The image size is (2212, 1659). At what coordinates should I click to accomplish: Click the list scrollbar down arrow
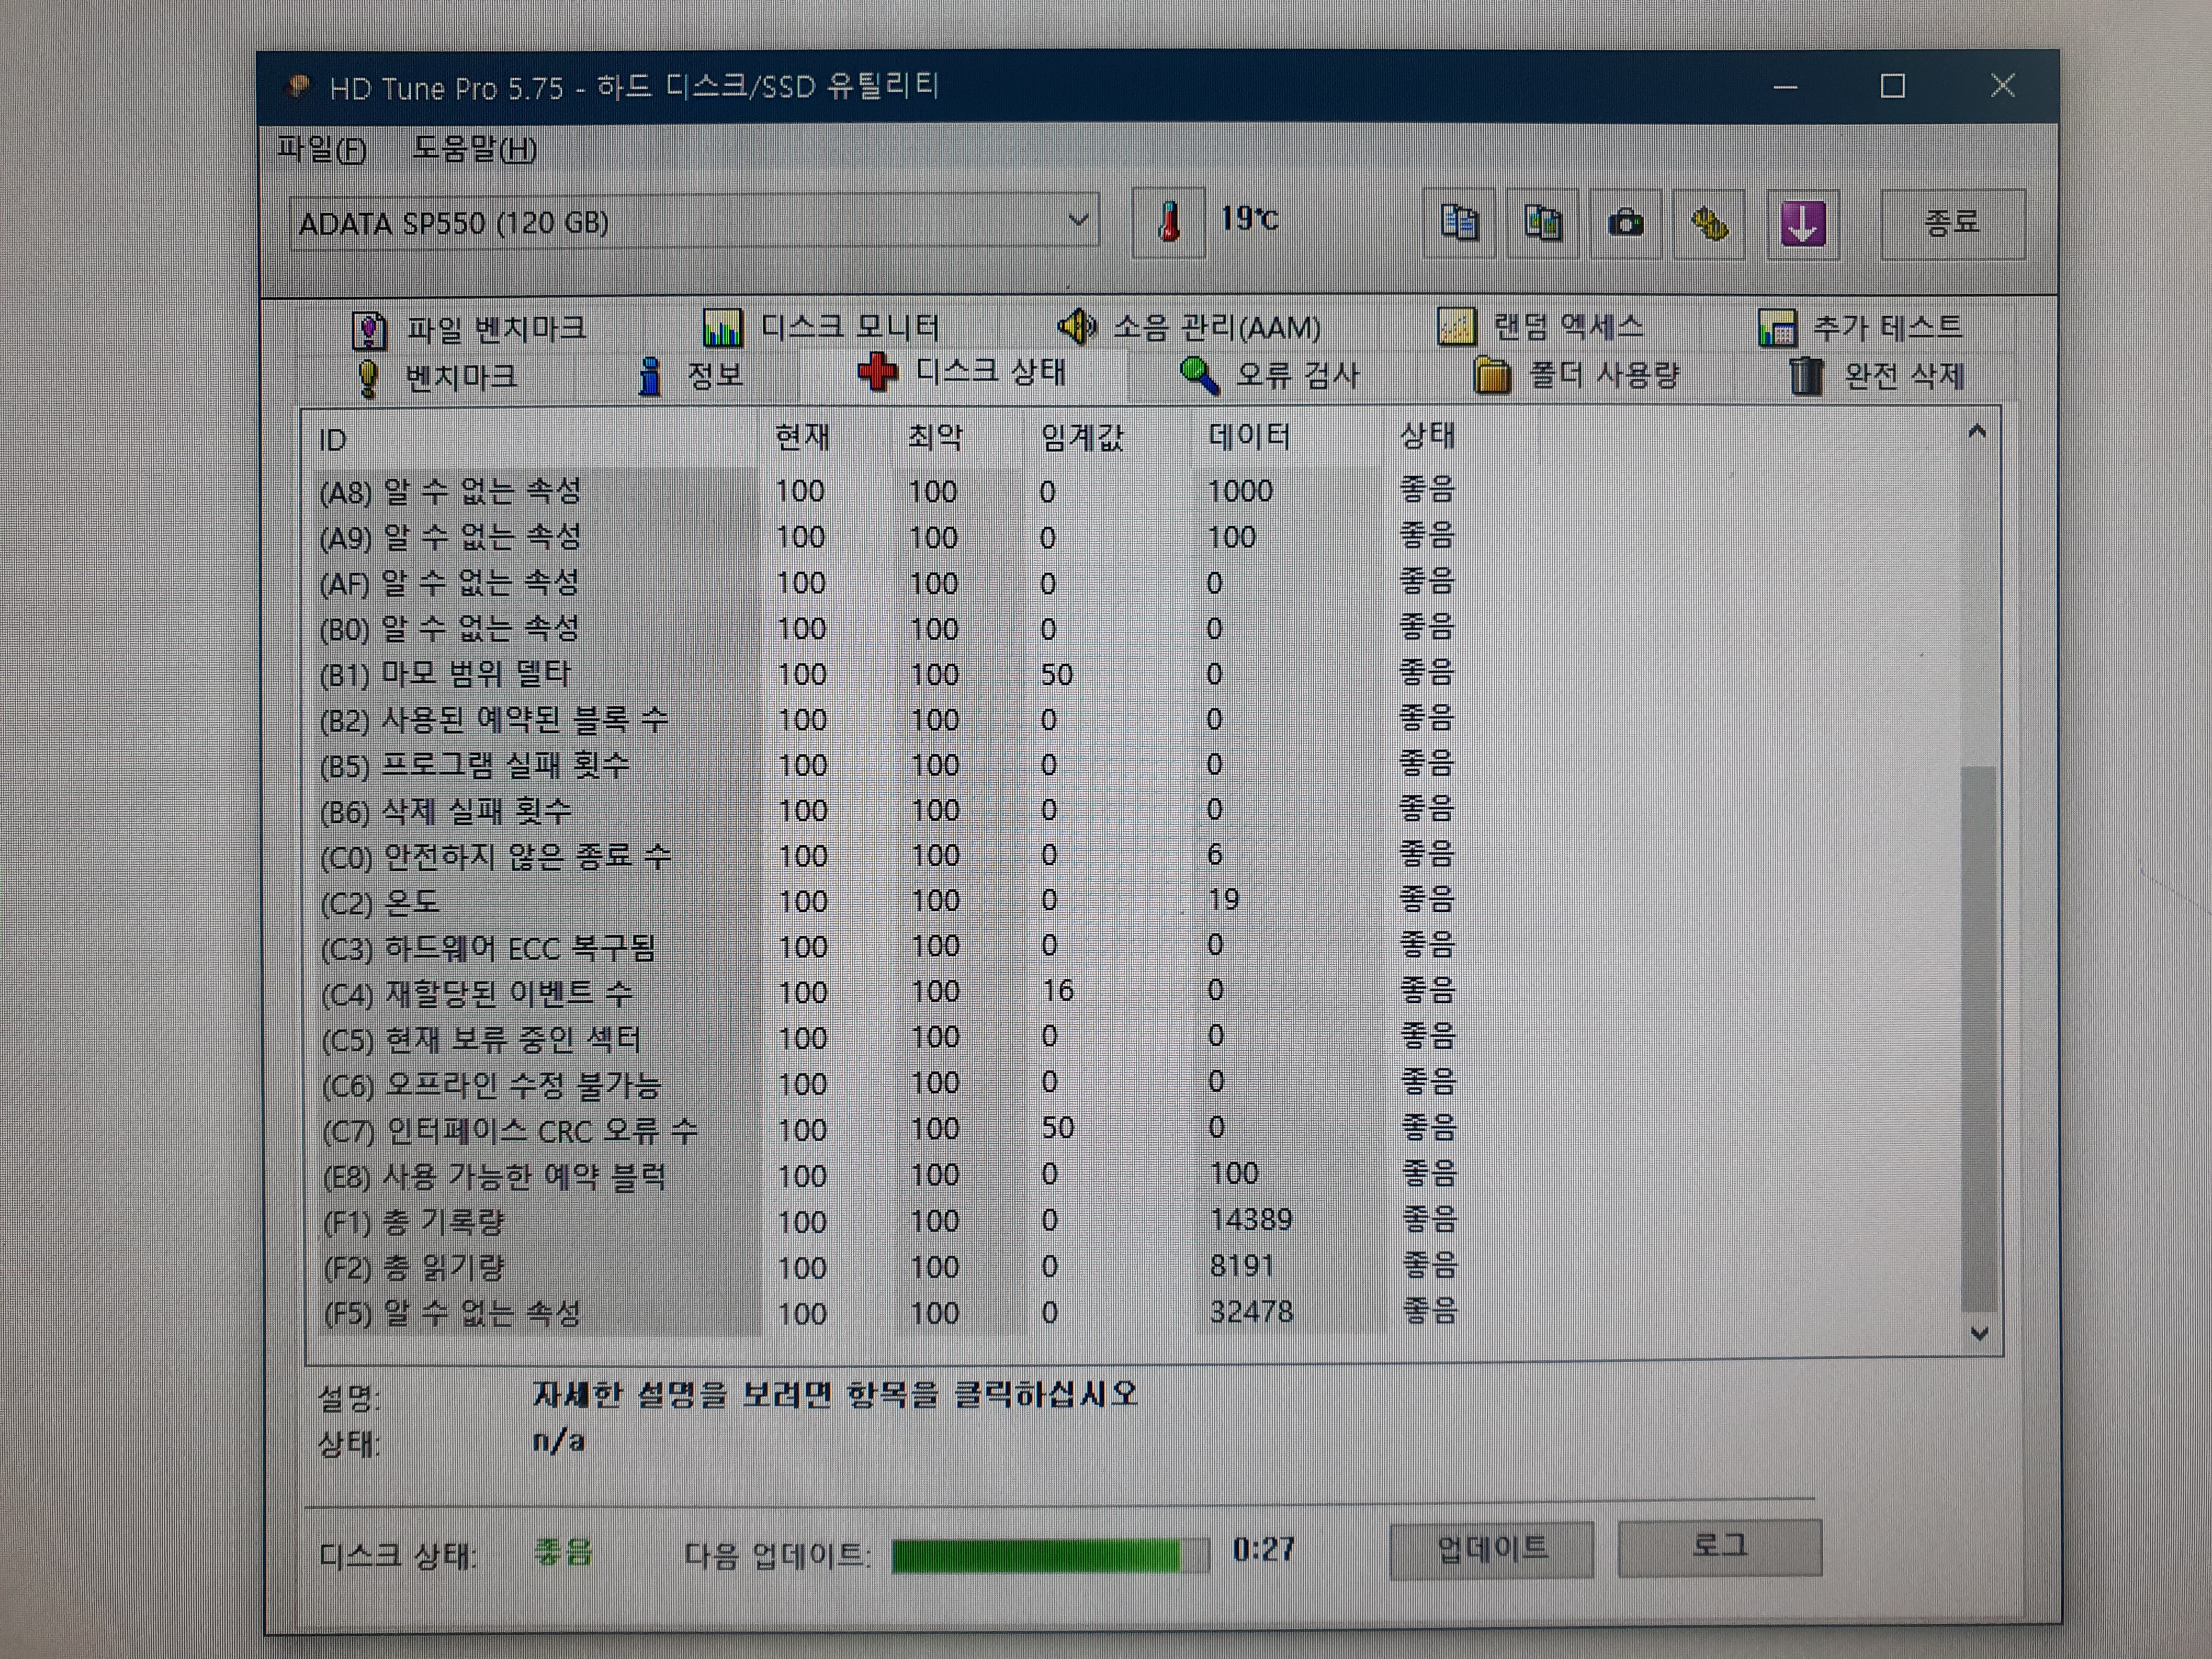(1979, 1333)
